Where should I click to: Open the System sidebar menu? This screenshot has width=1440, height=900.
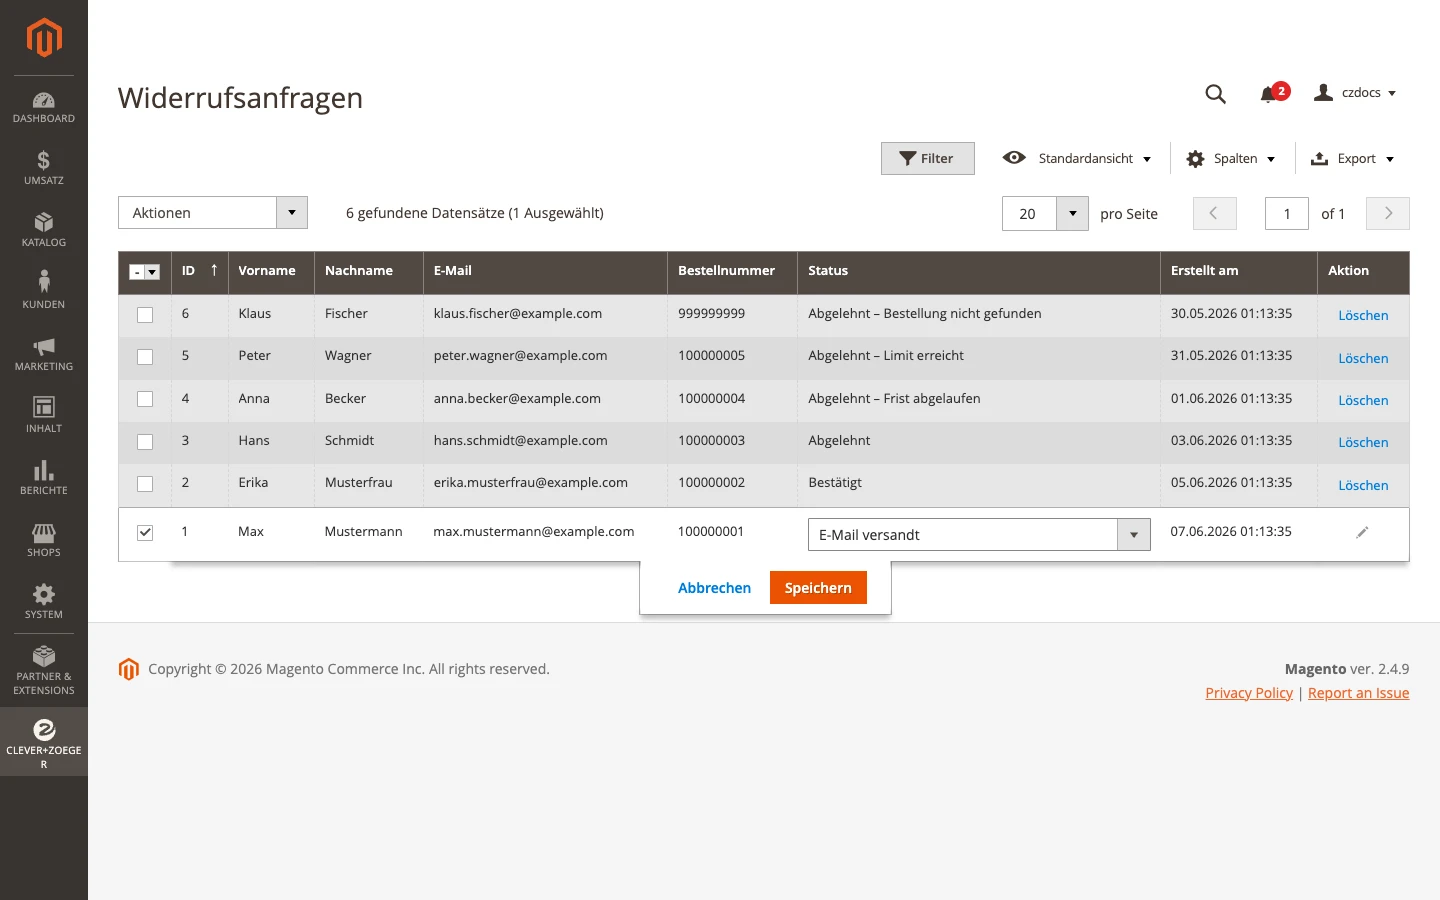(44, 602)
